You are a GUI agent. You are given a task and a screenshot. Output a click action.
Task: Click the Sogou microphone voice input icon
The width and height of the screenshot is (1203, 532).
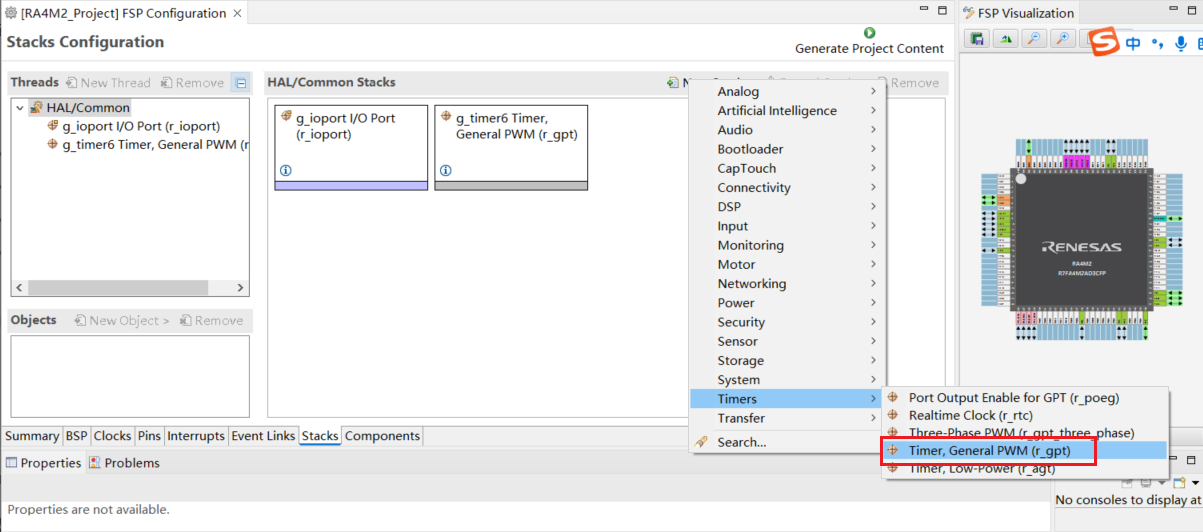coord(1181,44)
